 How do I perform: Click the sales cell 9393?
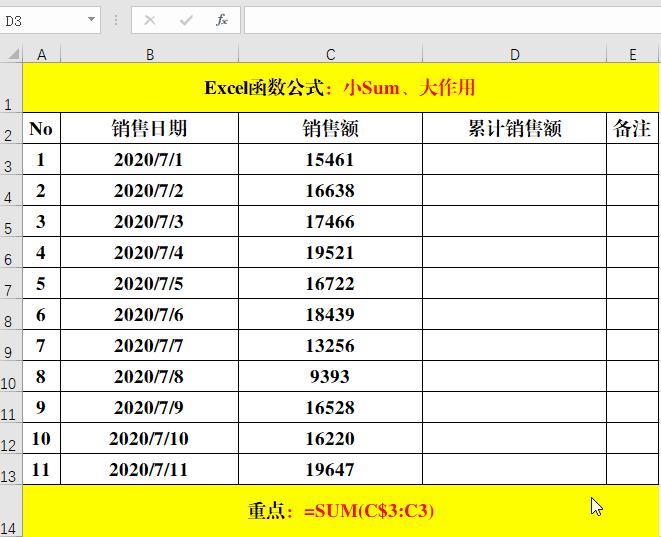click(x=330, y=376)
